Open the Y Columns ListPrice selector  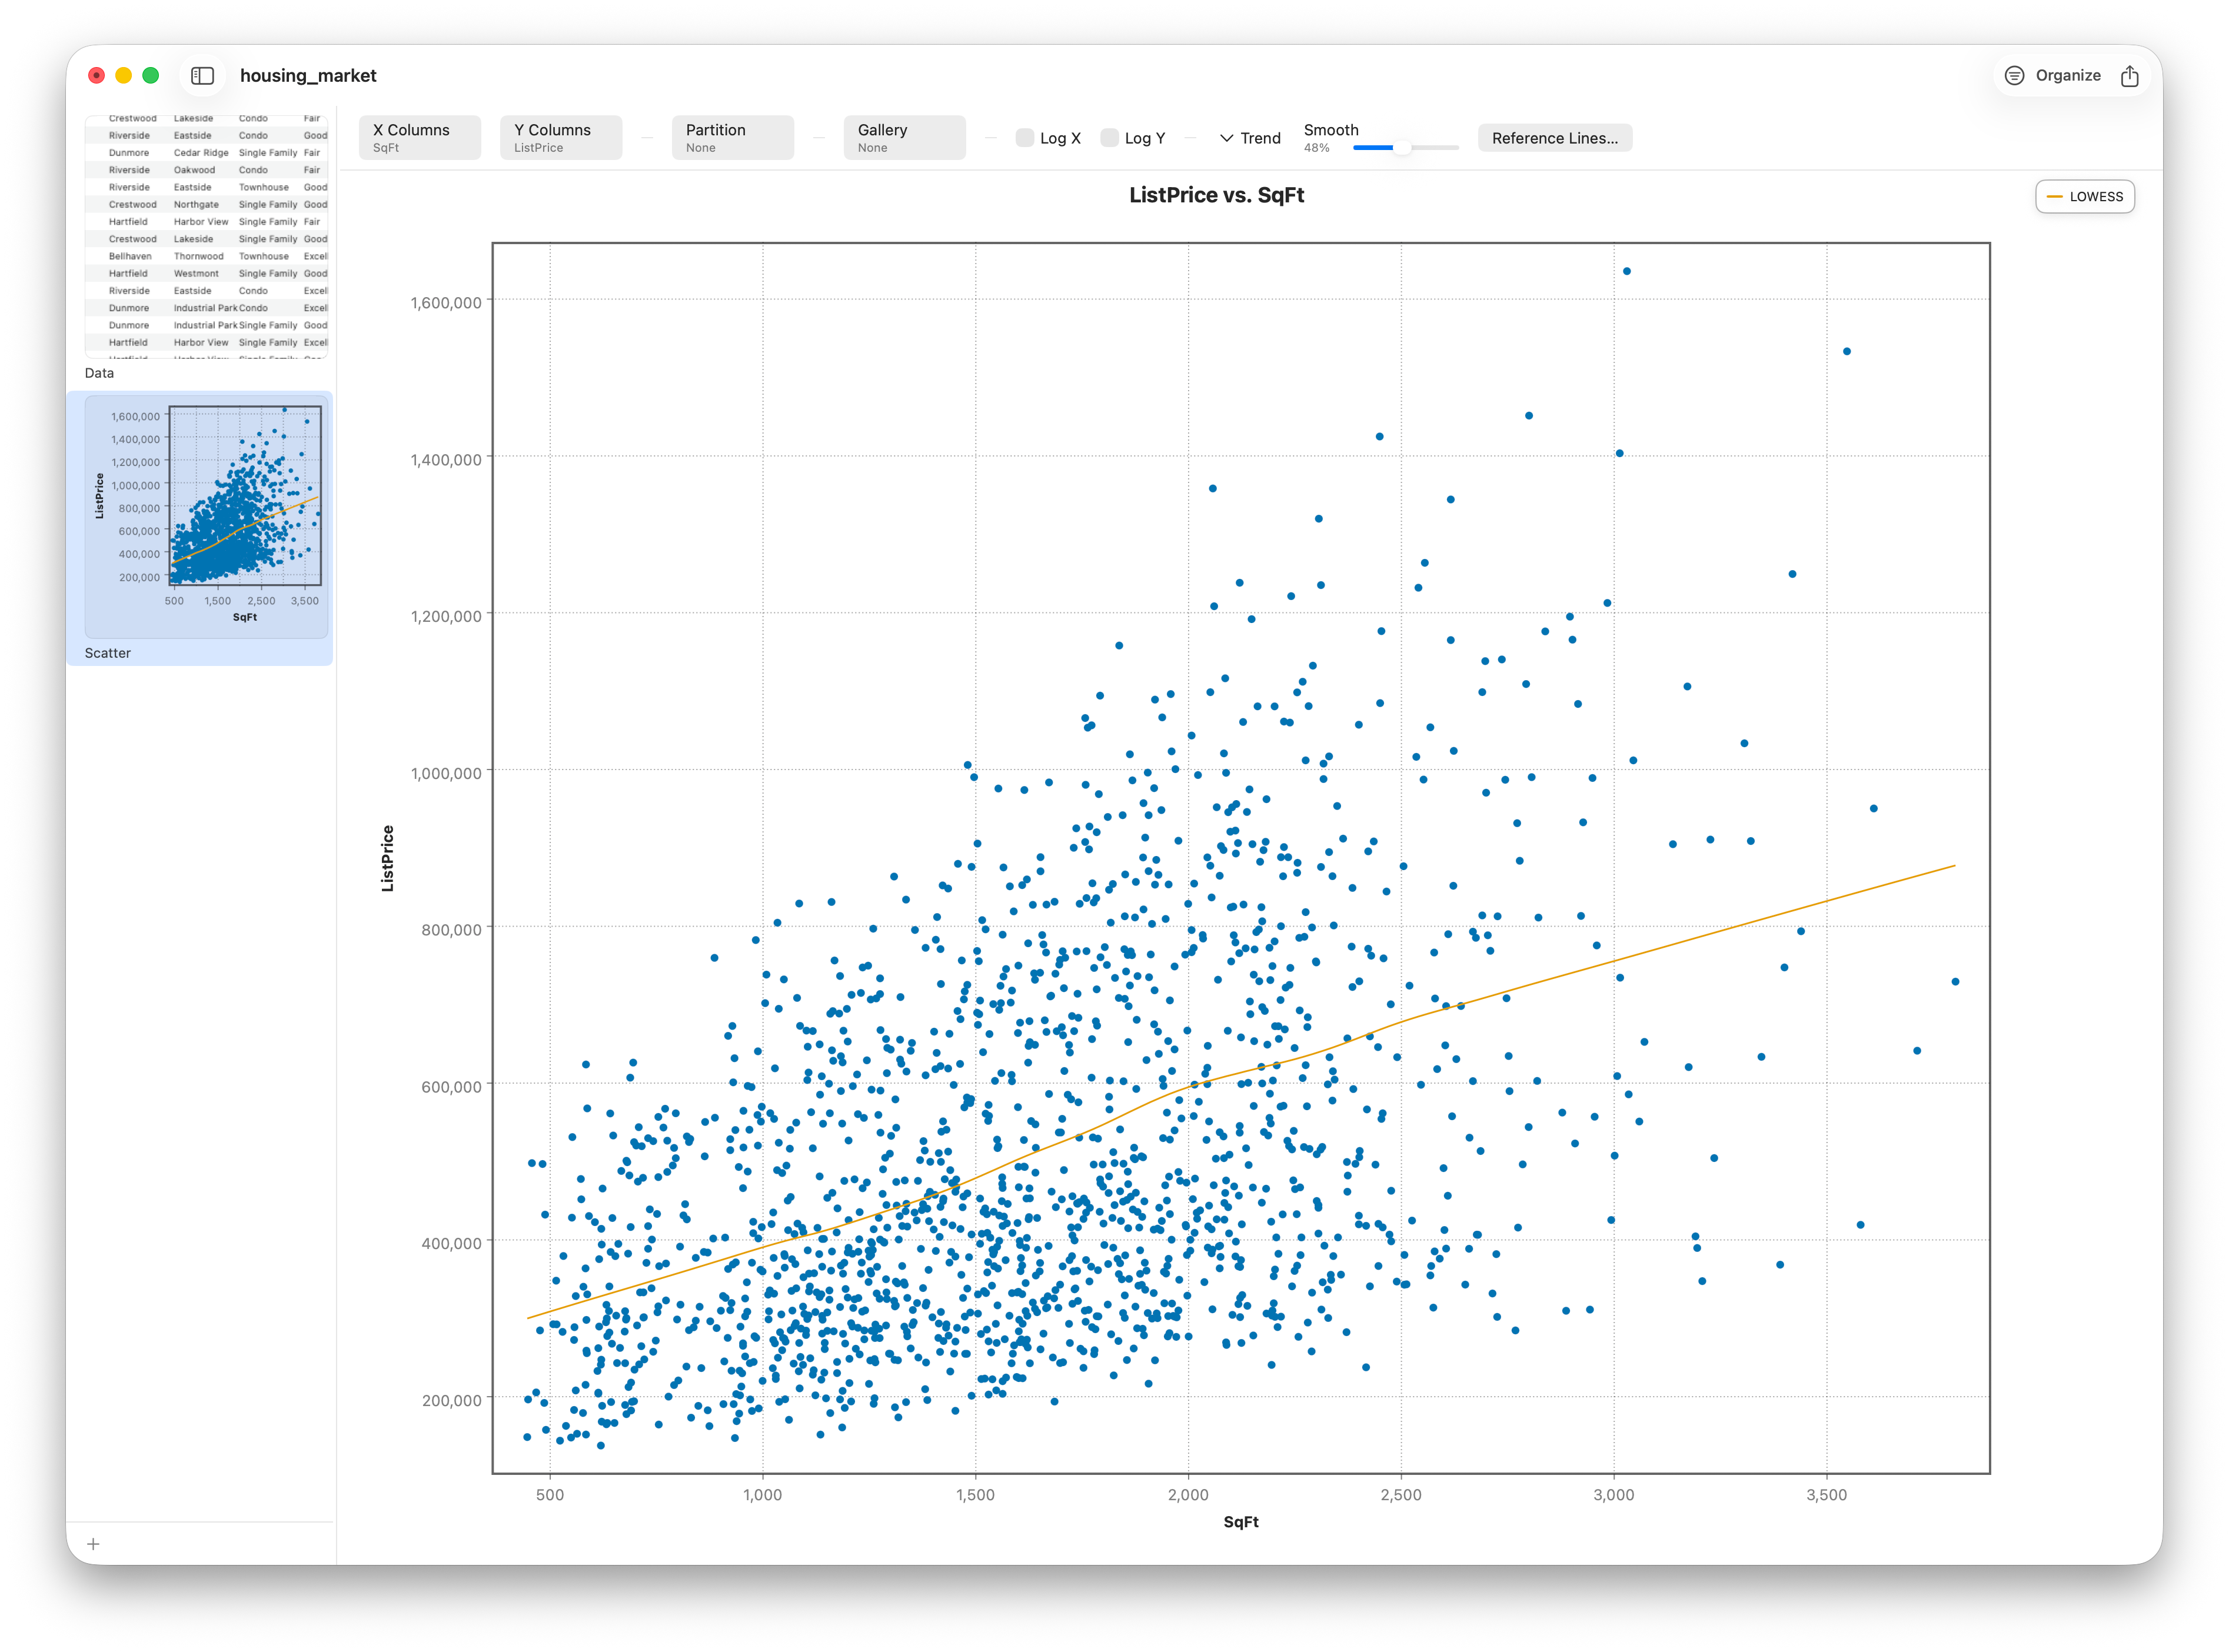pyautogui.click(x=561, y=138)
